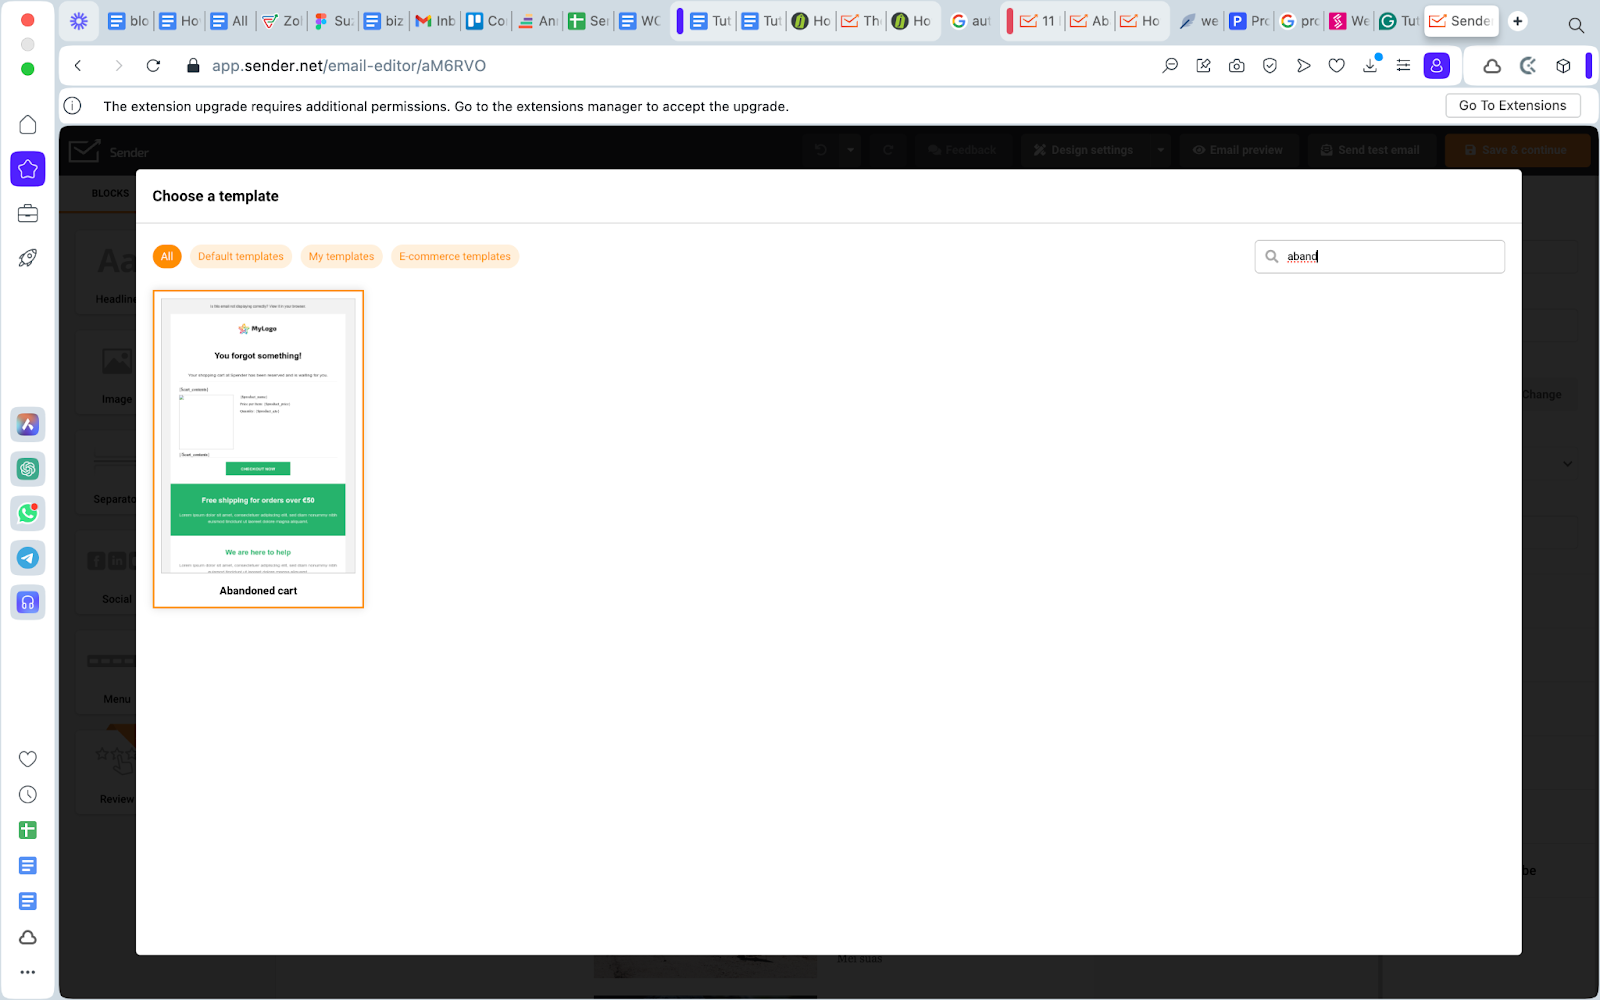Open the Aria AI sidebar icon

point(28,425)
